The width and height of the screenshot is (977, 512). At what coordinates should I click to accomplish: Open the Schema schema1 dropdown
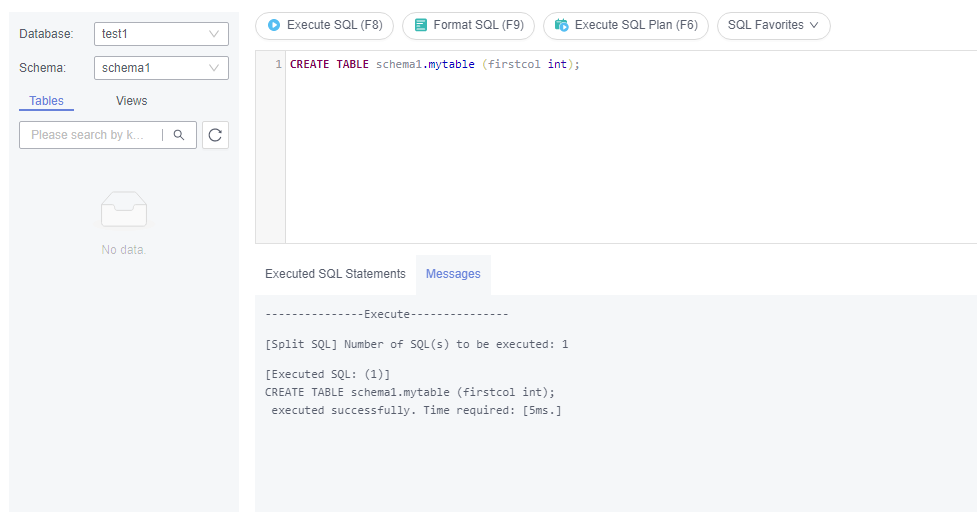(x=161, y=68)
